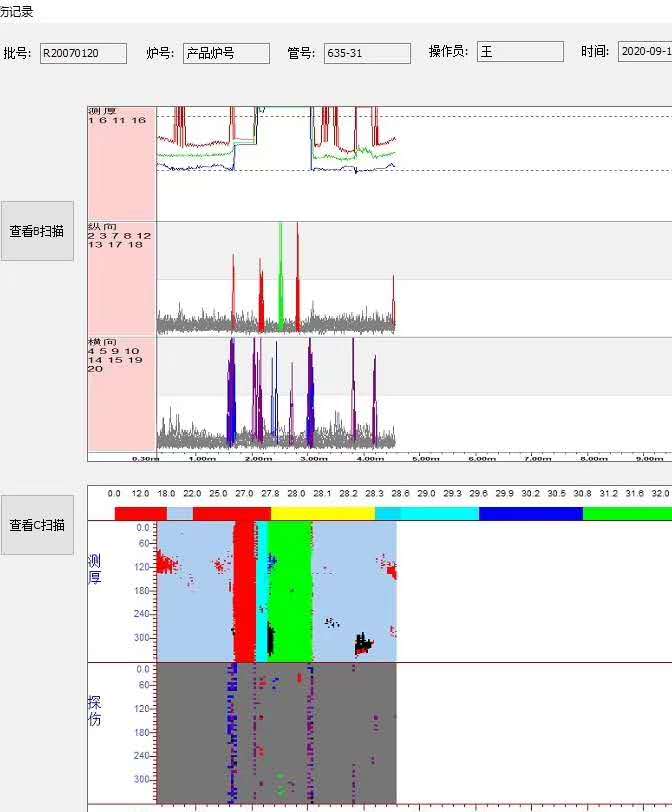Click the red band in 测厚 C-scan map

[x=244, y=590]
